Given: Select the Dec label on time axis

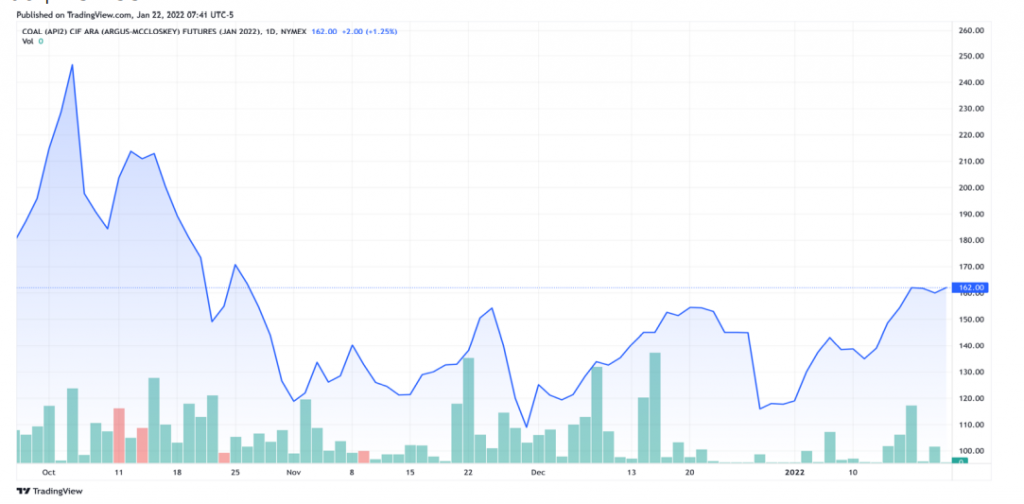Looking at the screenshot, I should 537,471.
